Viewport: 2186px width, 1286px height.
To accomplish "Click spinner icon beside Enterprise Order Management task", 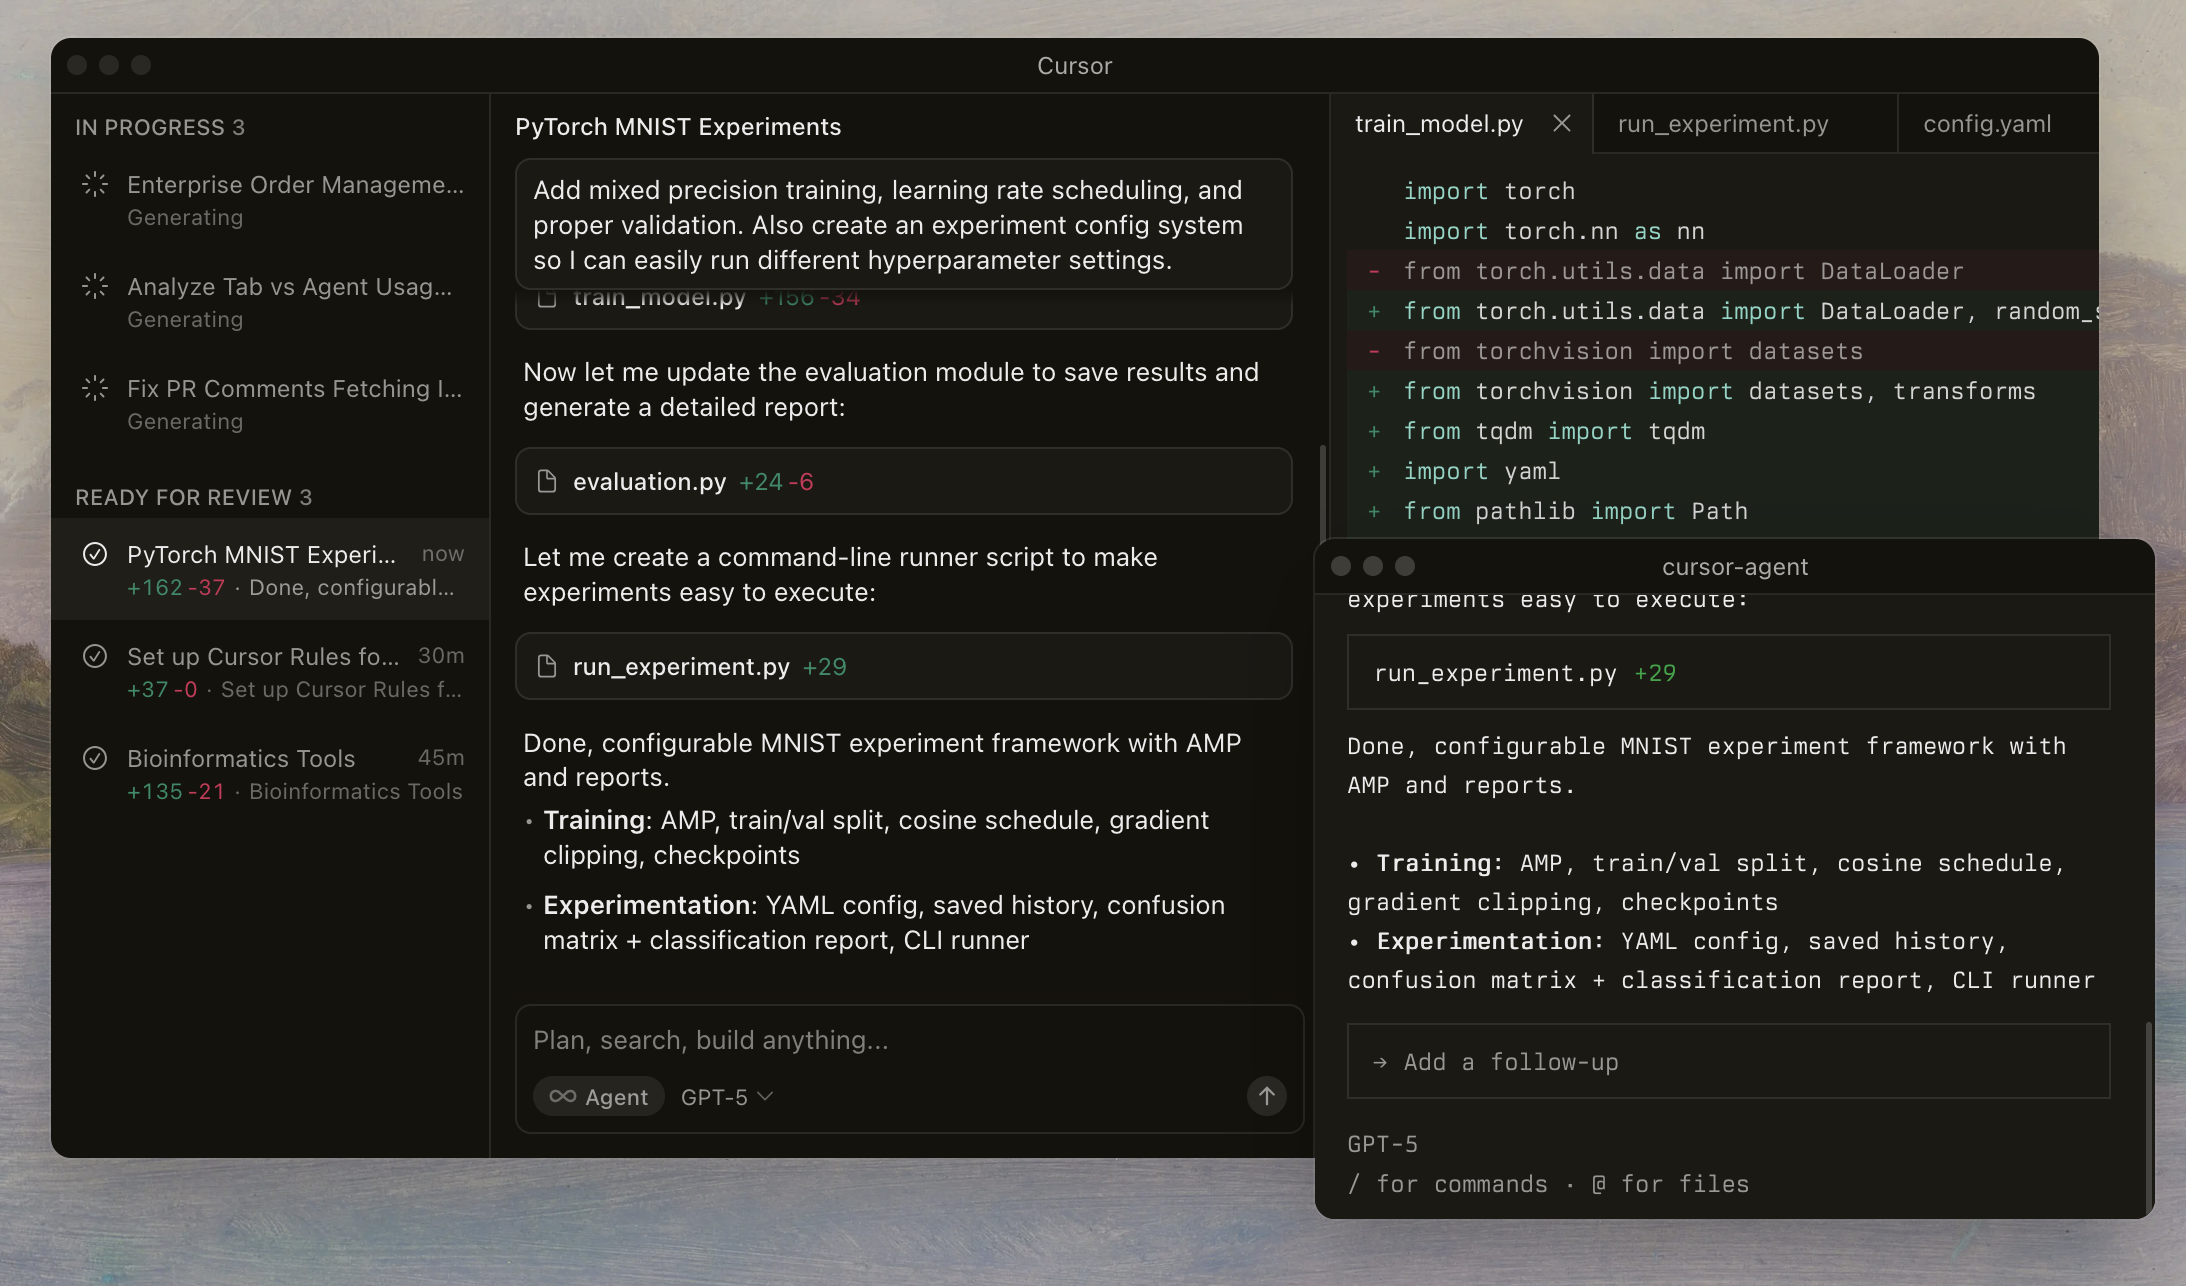I will click(95, 184).
